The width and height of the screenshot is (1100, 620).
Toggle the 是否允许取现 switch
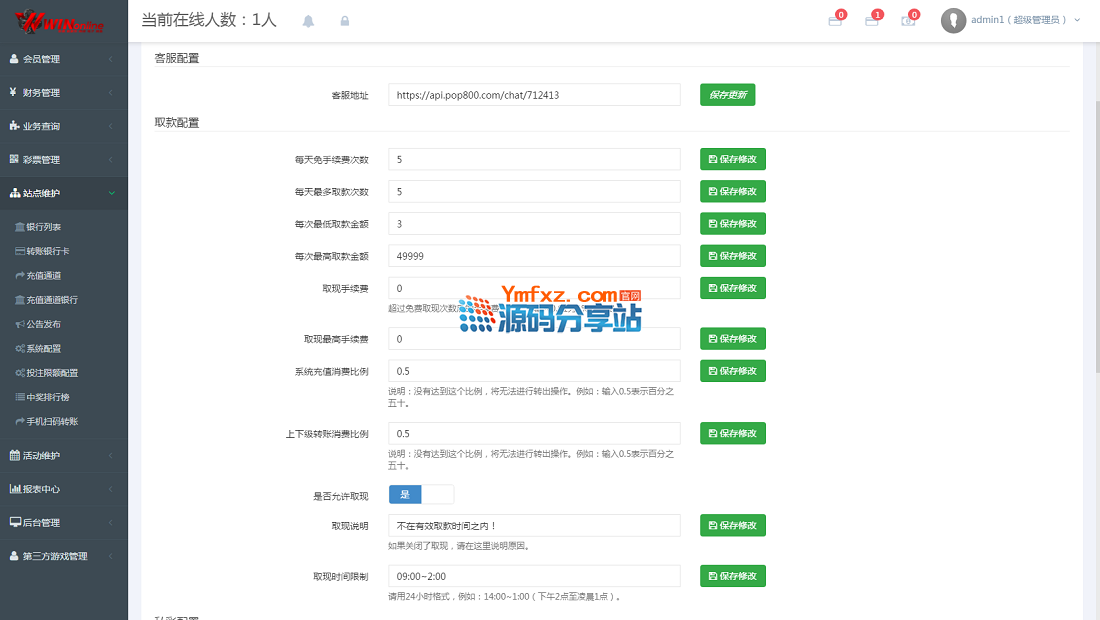421,495
